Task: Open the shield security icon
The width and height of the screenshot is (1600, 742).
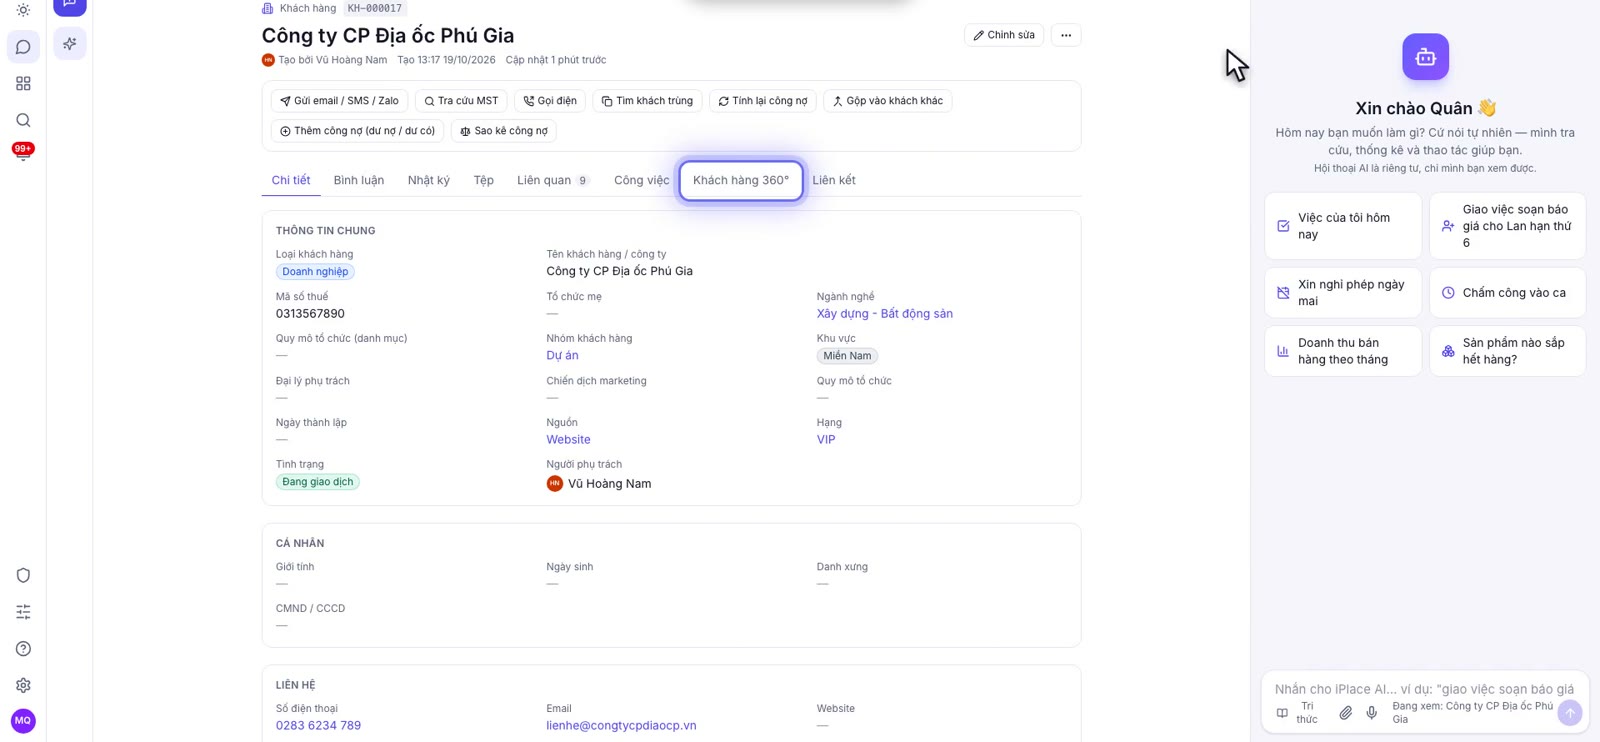Action: 23,575
